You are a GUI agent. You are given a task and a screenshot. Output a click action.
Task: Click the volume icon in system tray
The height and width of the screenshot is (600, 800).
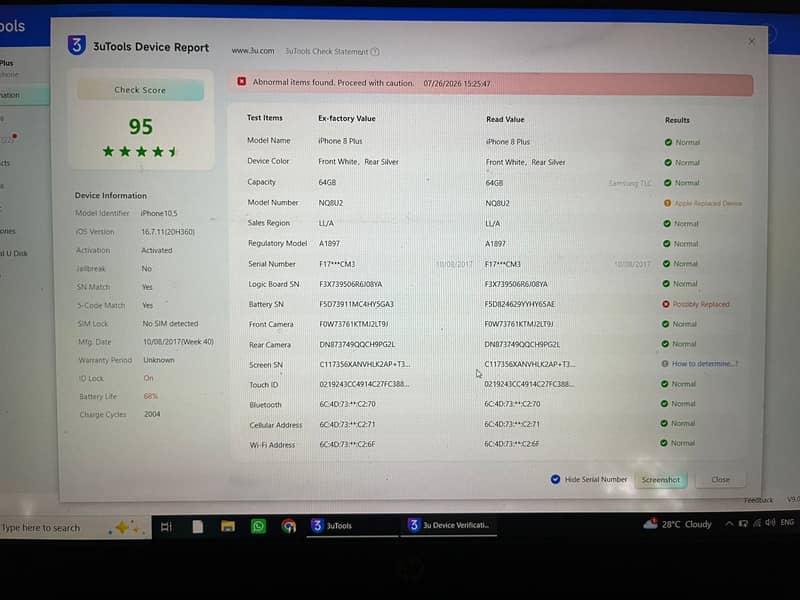tap(770, 522)
